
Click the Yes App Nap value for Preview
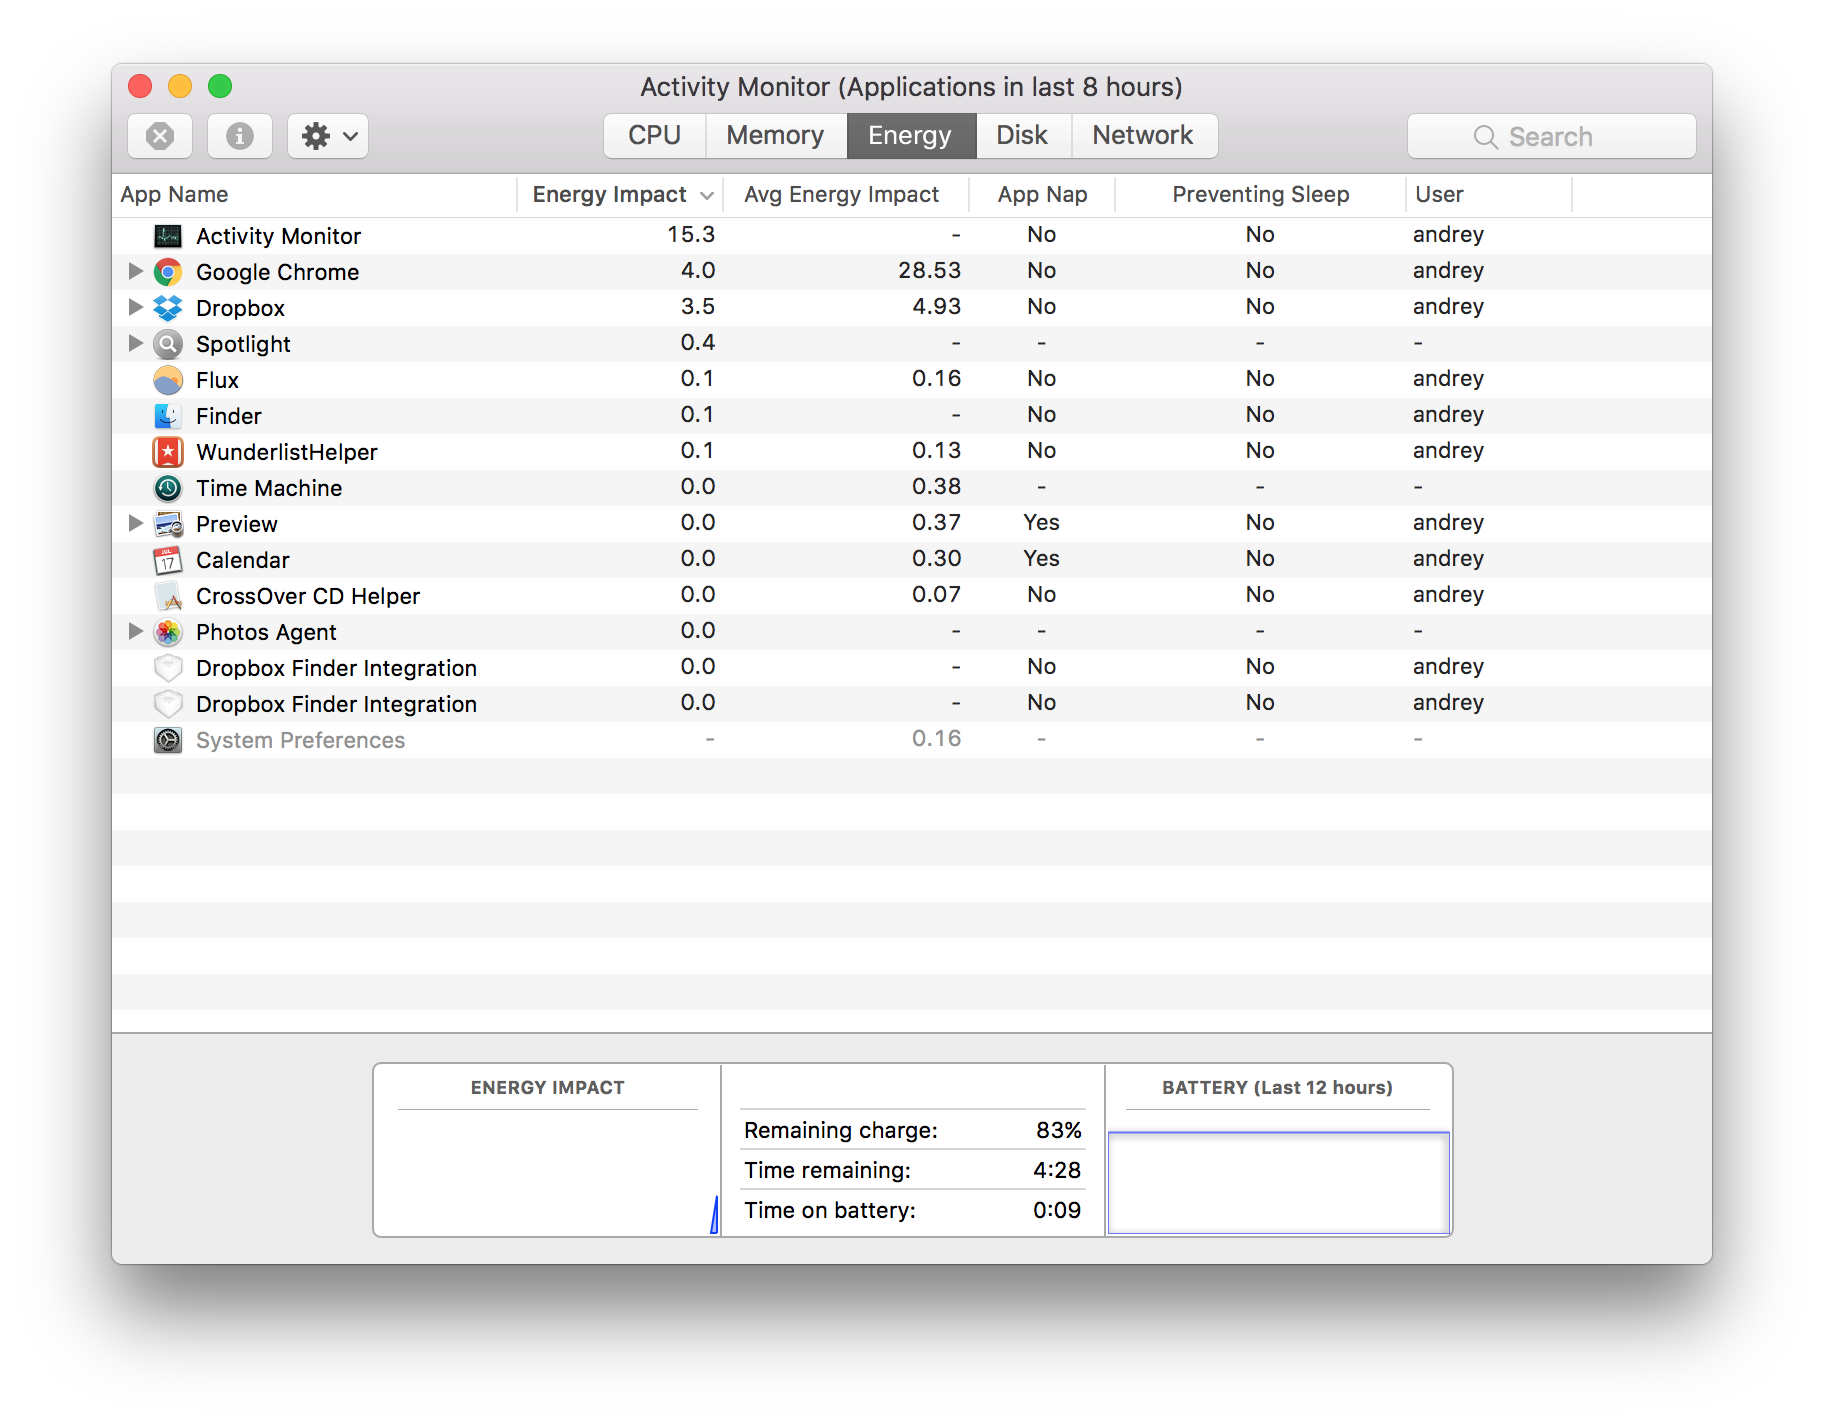click(x=1041, y=522)
